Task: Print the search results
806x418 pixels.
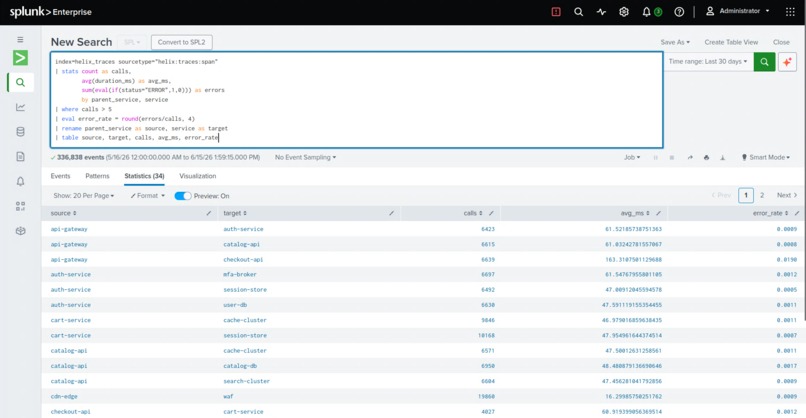Action: pos(706,158)
